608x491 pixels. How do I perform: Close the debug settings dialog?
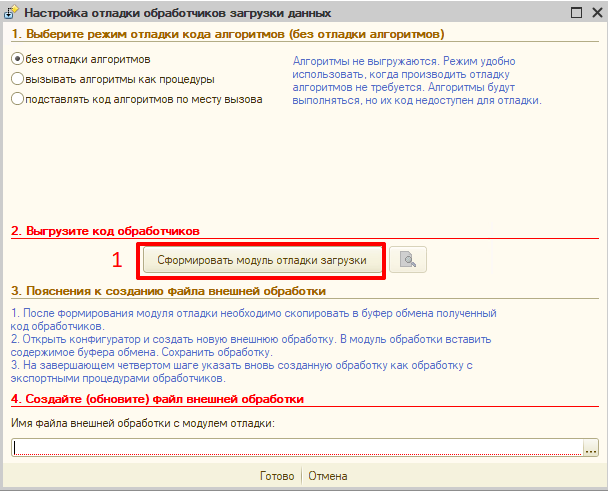point(598,12)
